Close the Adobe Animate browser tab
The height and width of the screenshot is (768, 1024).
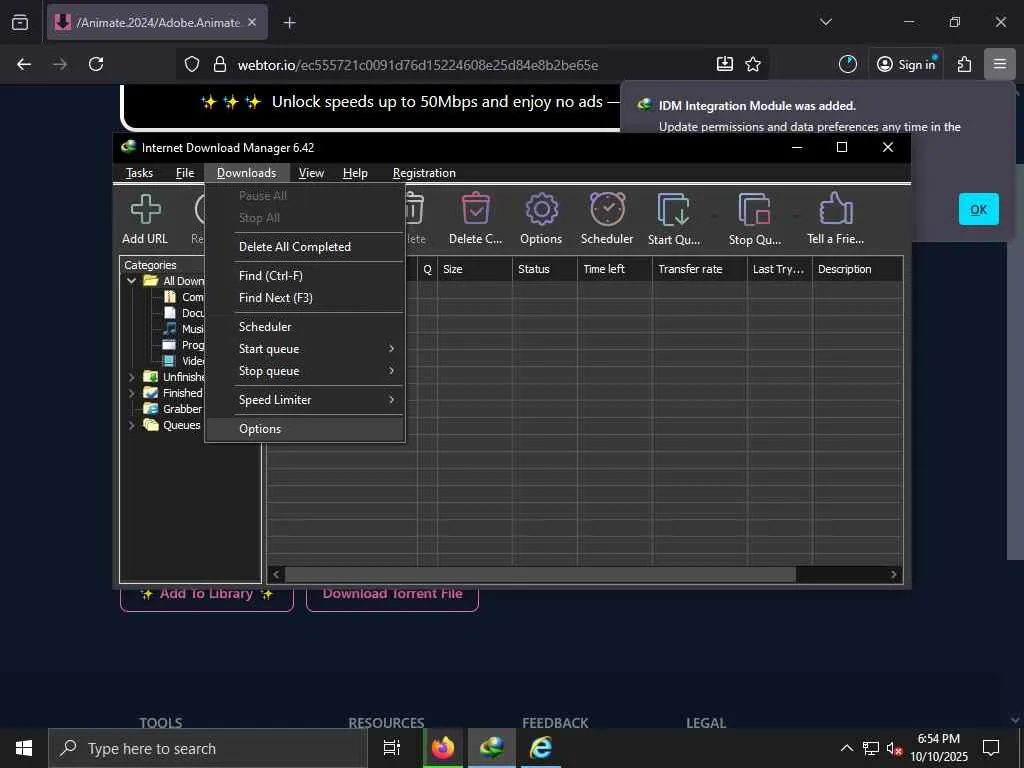pos(252,23)
